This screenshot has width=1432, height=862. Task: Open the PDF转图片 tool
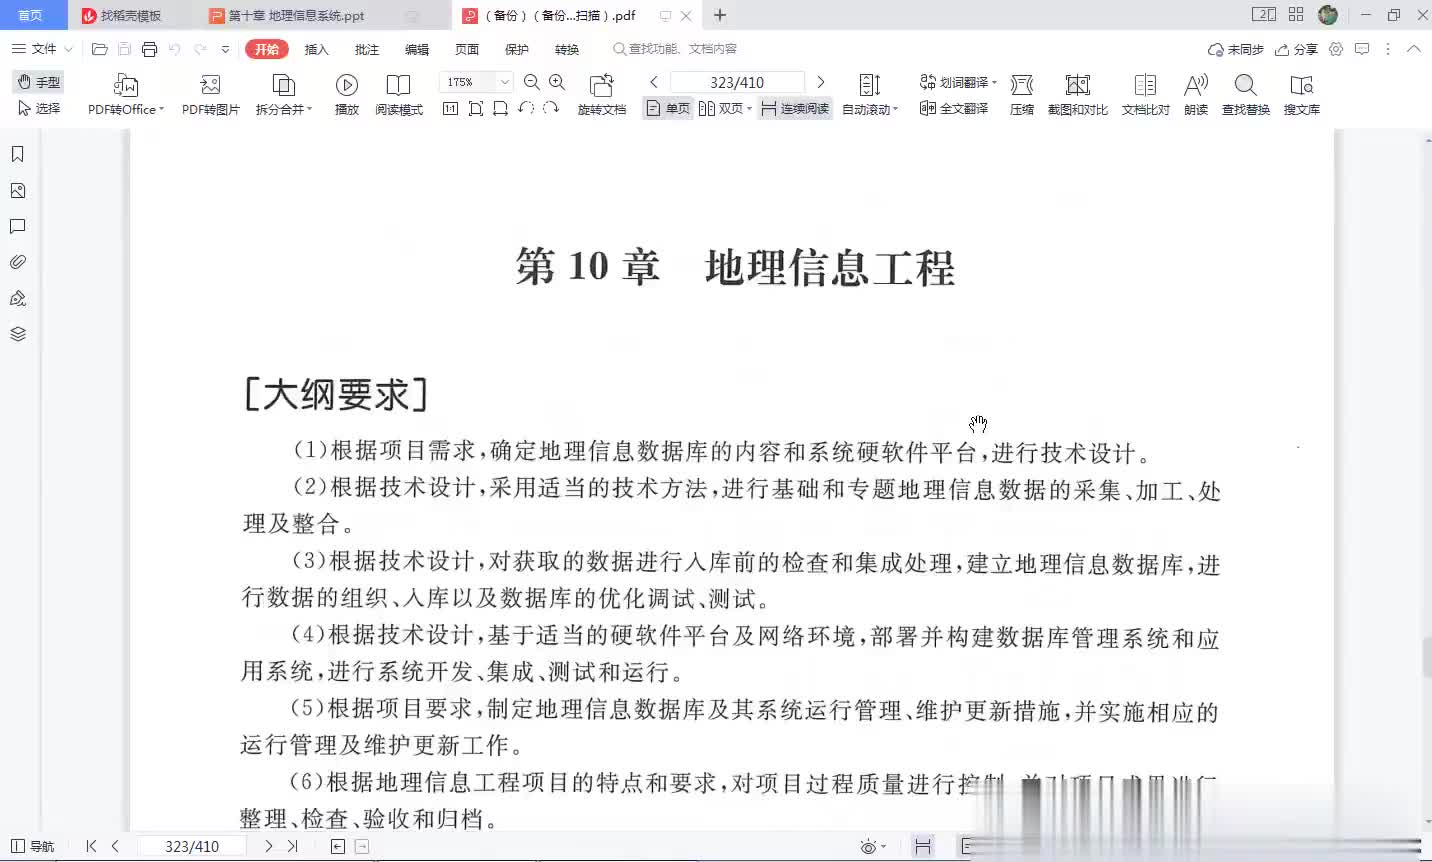coord(210,86)
